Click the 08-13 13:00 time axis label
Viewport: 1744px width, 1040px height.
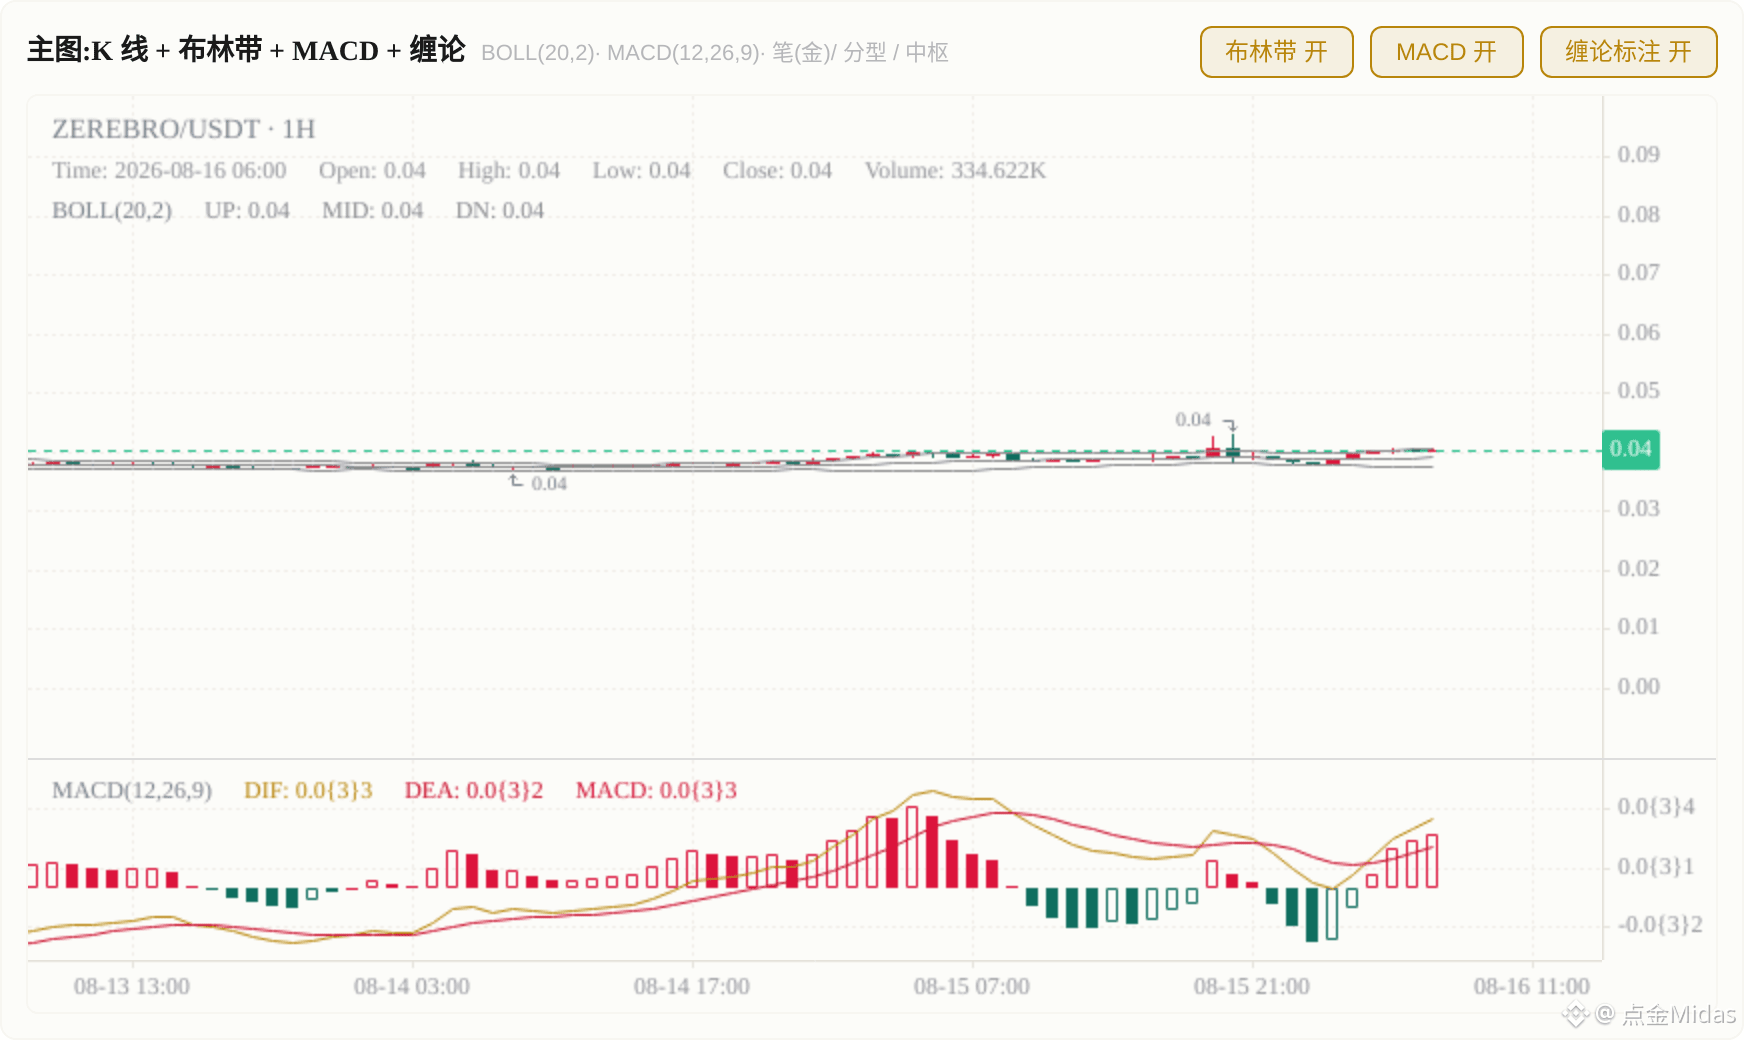pyautogui.click(x=132, y=987)
